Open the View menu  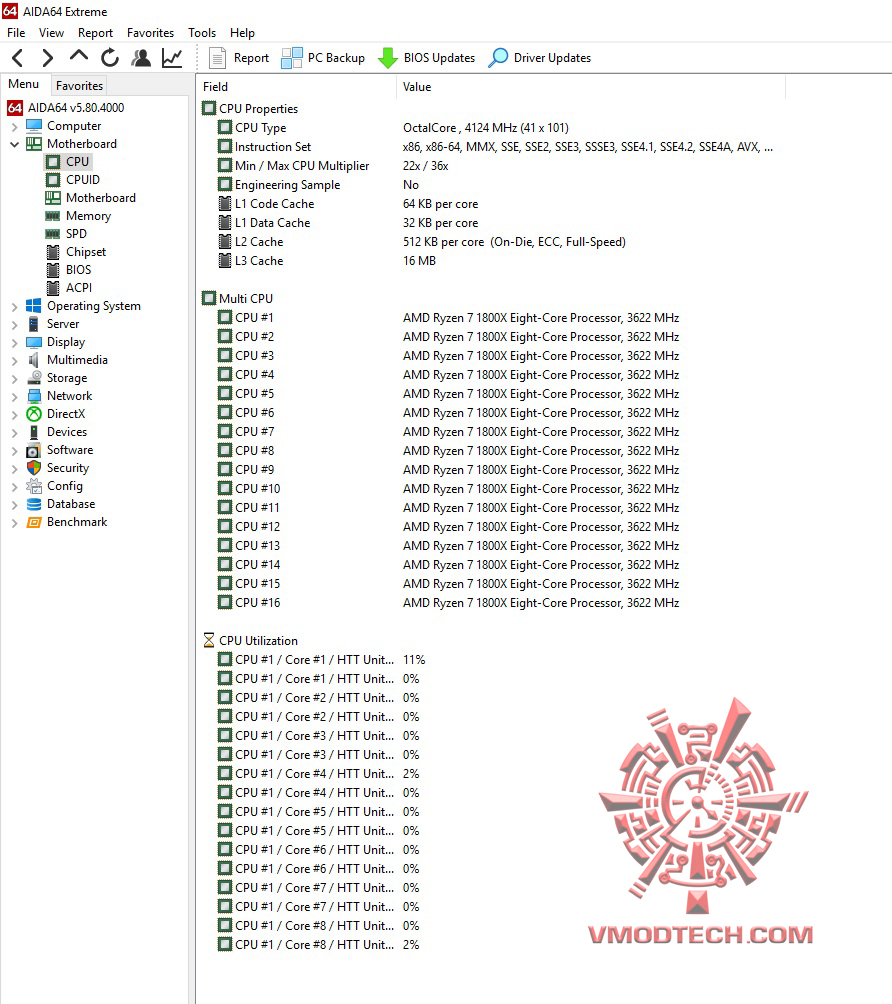51,33
